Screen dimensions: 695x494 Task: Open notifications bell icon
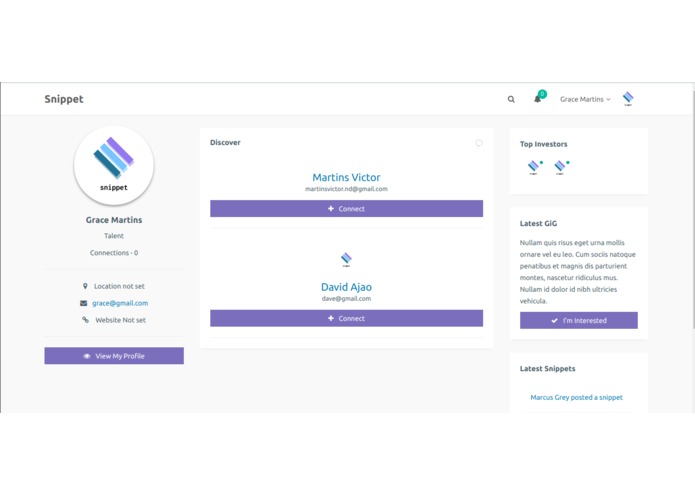tap(537, 99)
